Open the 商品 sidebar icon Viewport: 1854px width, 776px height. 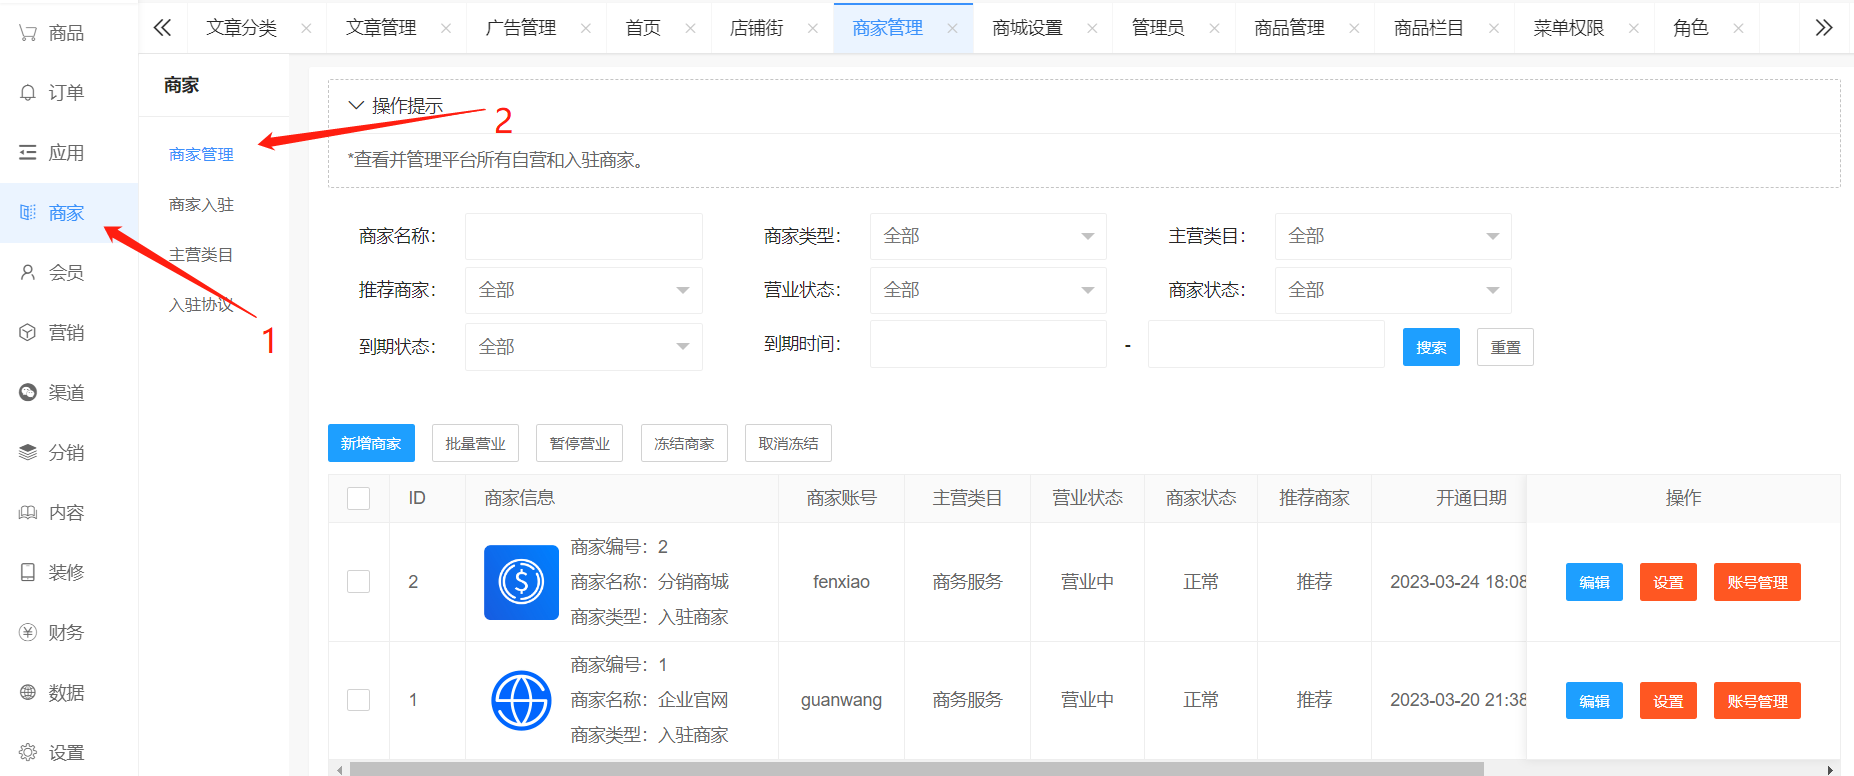click(x=28, y=33)
